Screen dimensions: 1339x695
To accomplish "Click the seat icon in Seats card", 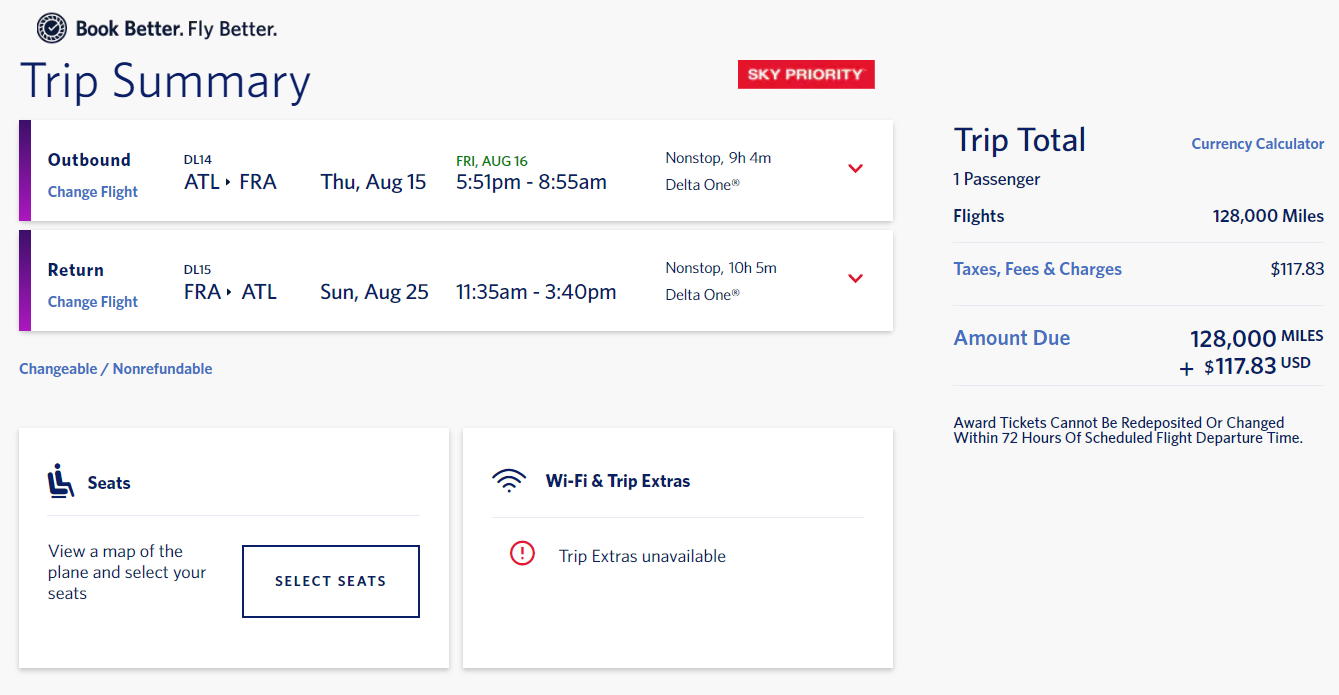I will [x=61, y=481].
